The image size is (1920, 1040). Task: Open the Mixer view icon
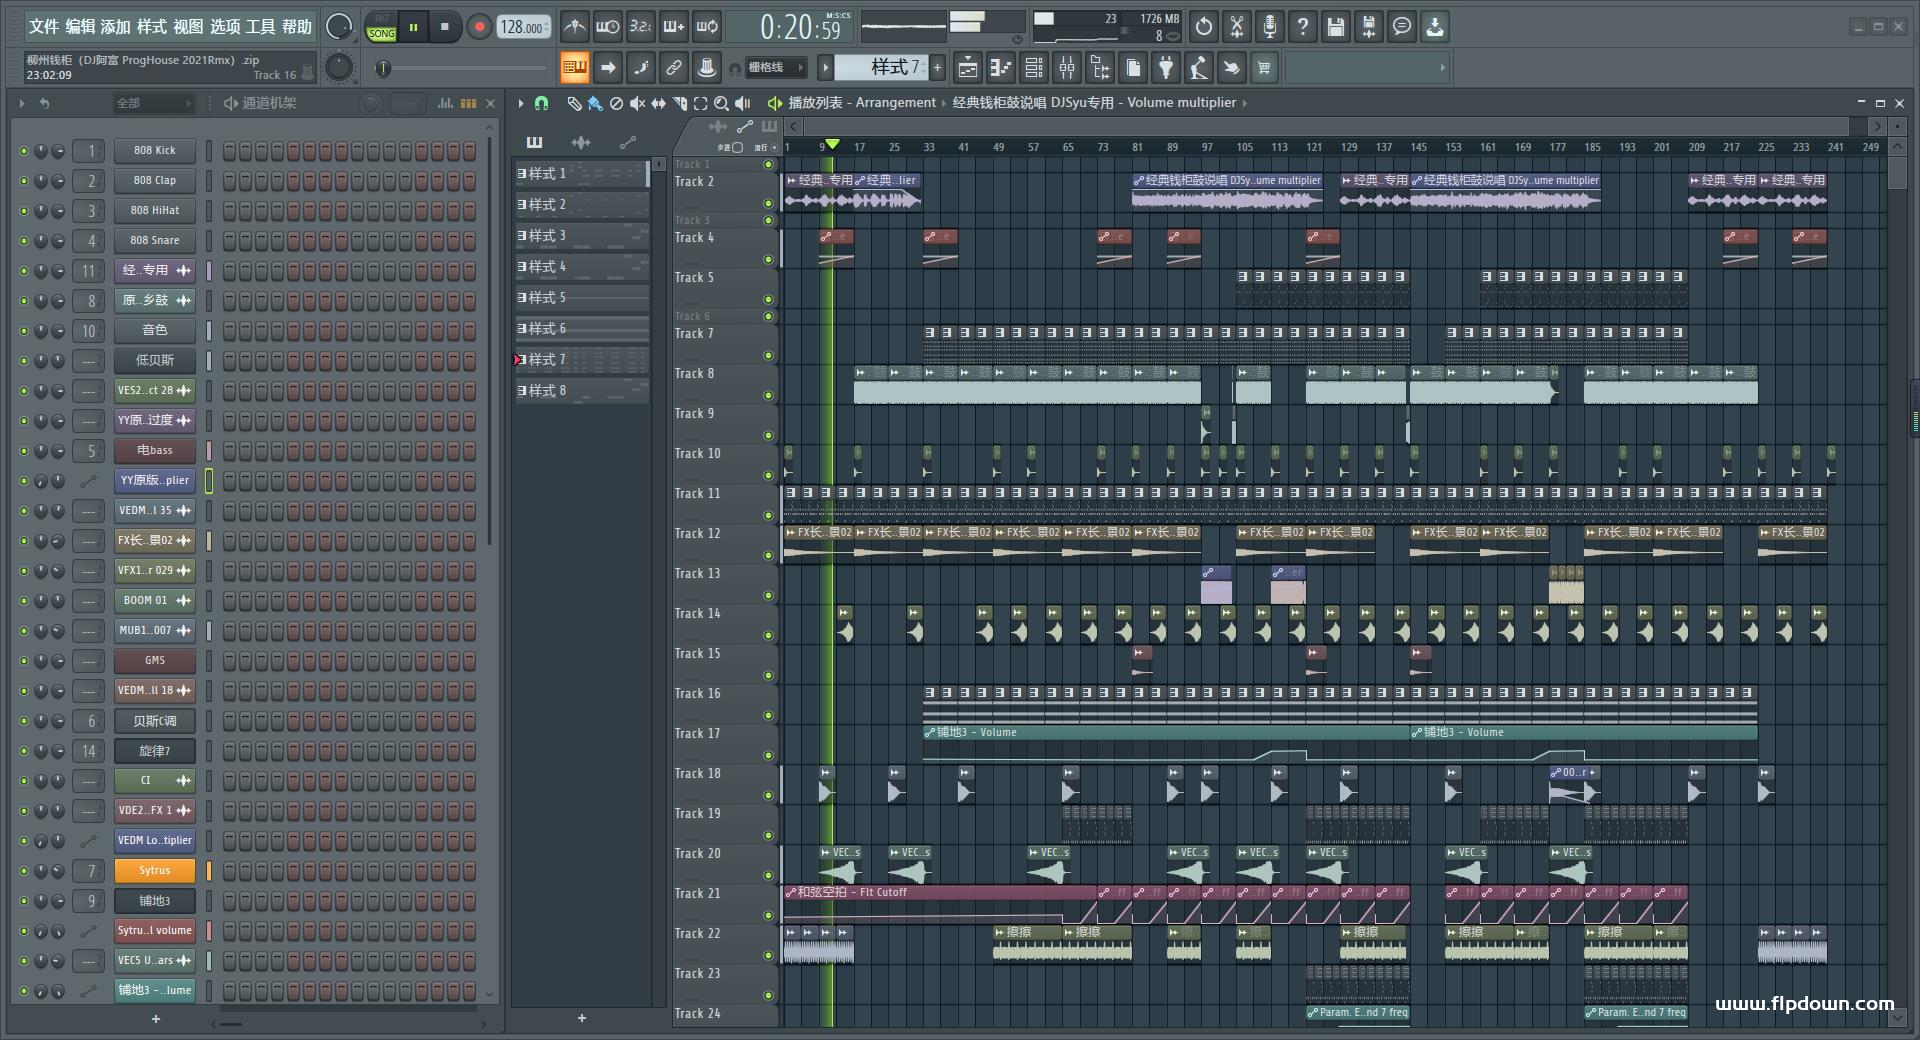[1067, 68]
